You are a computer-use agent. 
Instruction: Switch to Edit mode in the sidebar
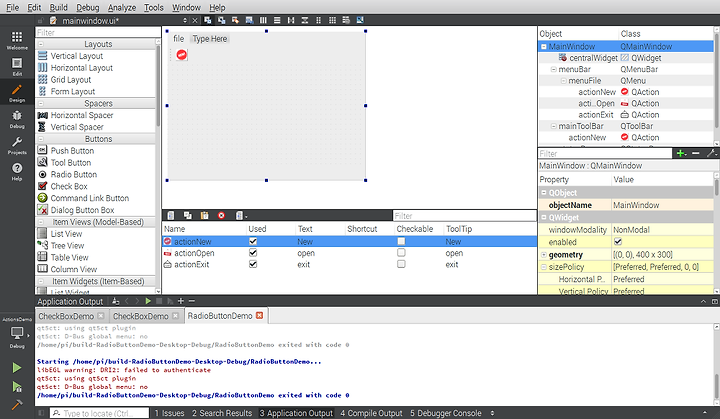click(17, 66)
